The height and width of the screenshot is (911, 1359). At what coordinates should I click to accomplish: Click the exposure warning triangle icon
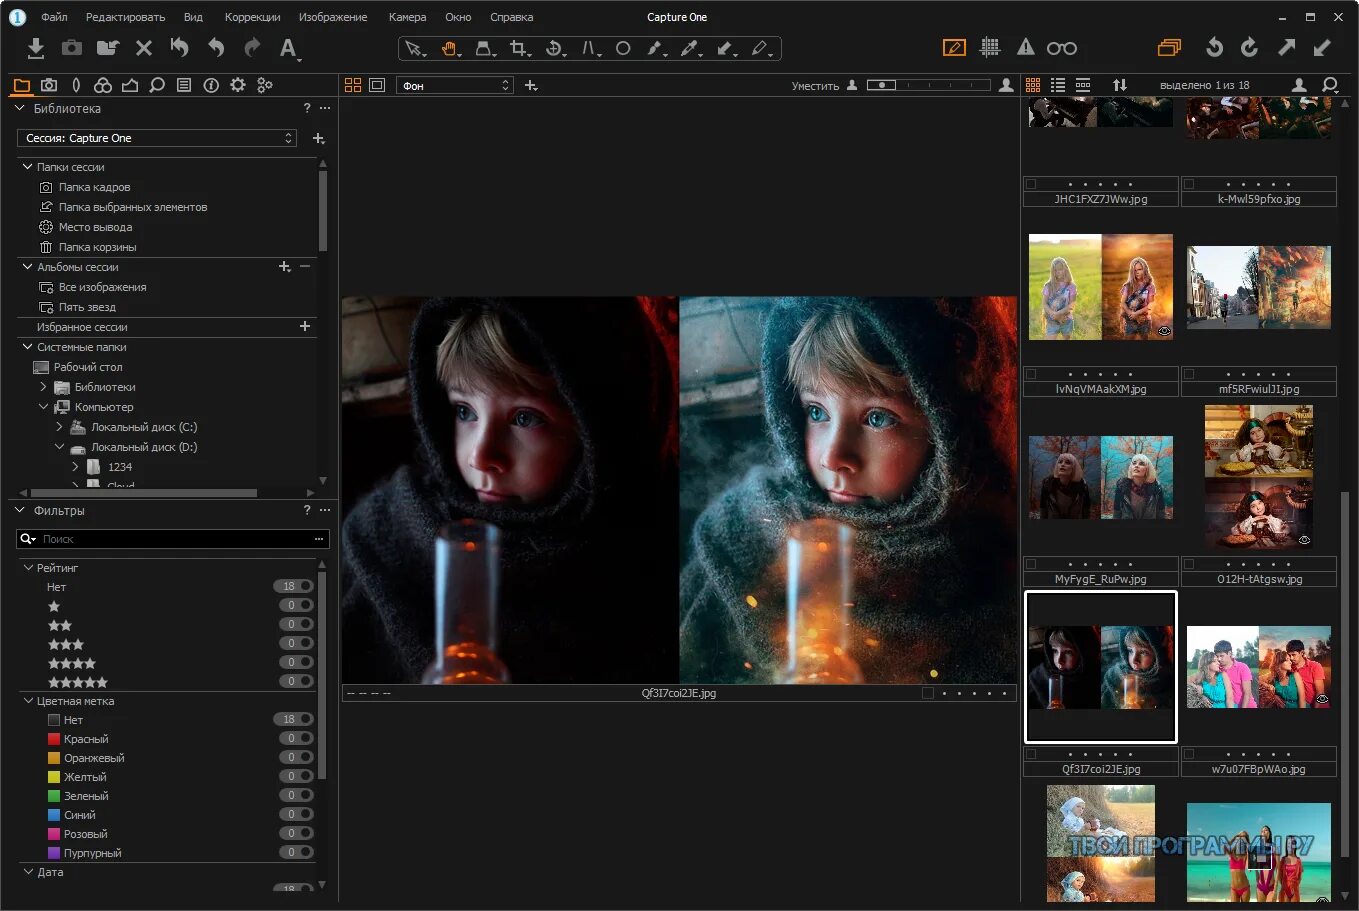[x=1026, y=47]
